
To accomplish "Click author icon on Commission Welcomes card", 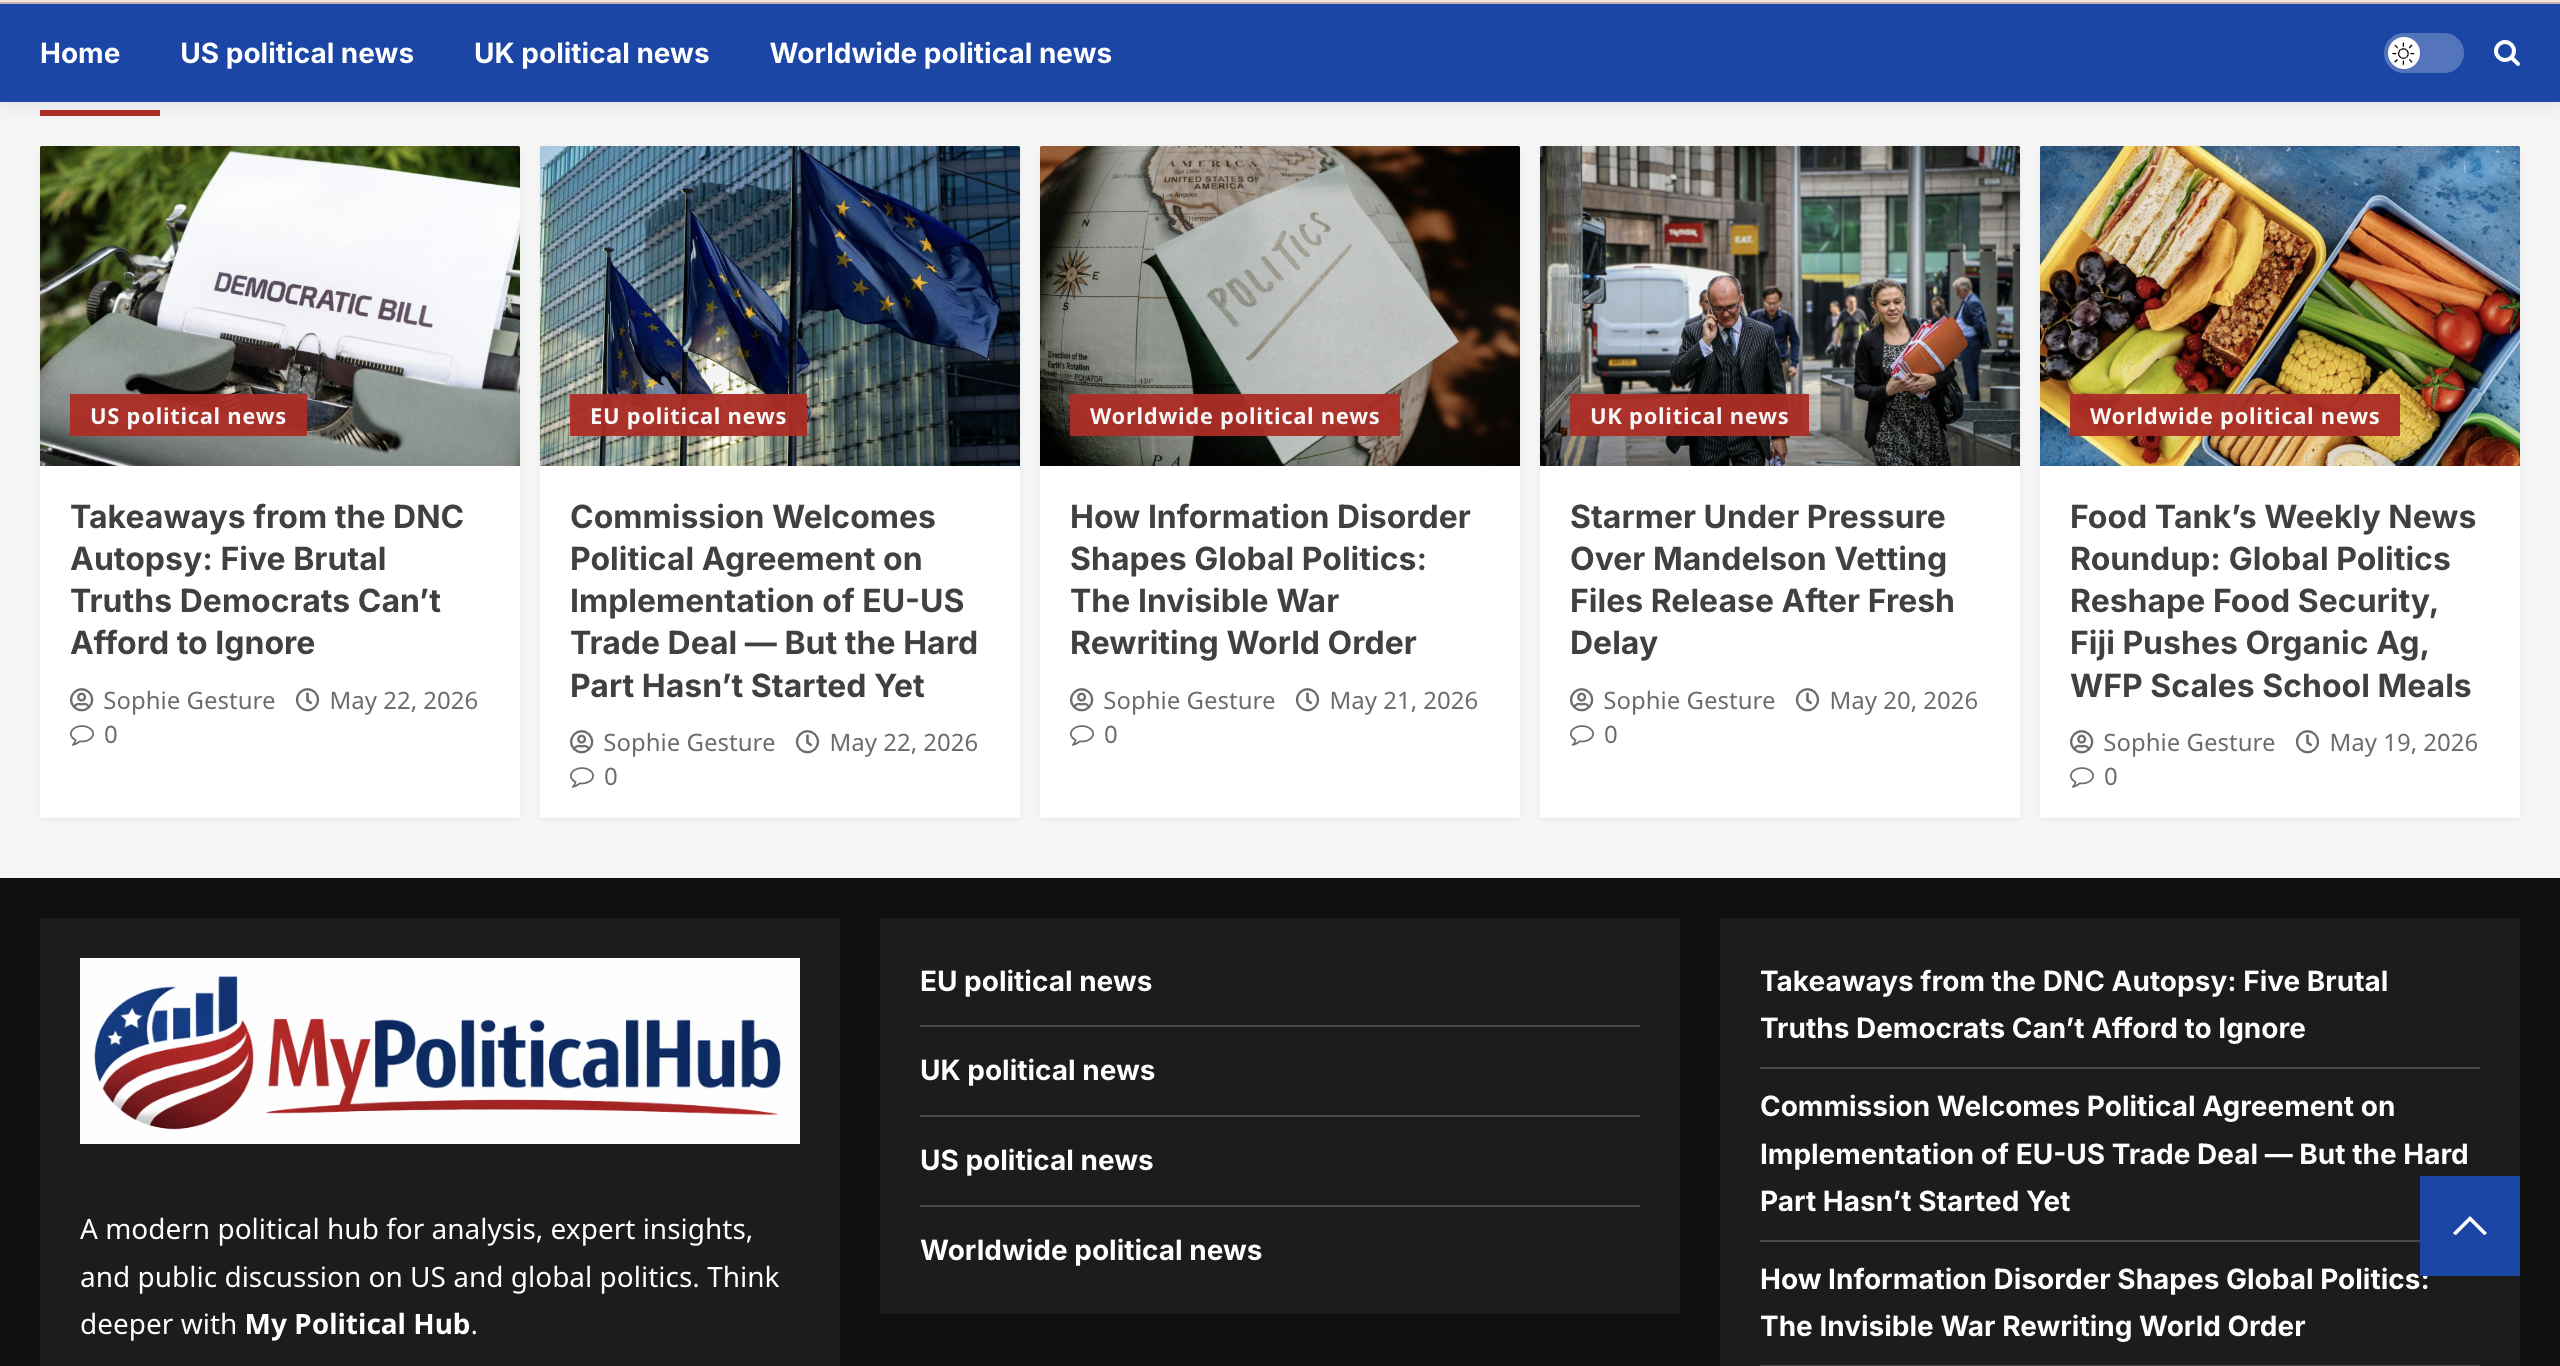I will (x=582, y=742).
